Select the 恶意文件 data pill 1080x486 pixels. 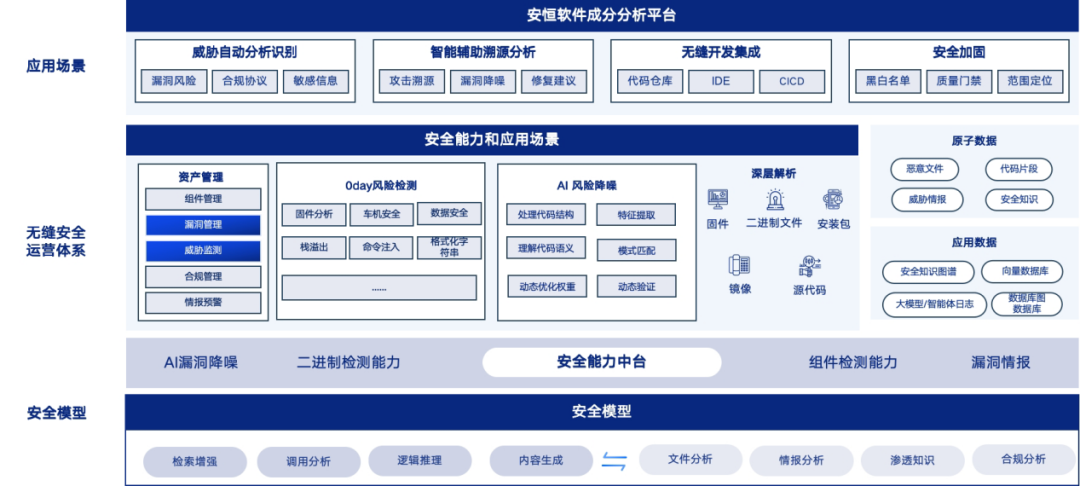pyautogui.click(x=924, y=170)
